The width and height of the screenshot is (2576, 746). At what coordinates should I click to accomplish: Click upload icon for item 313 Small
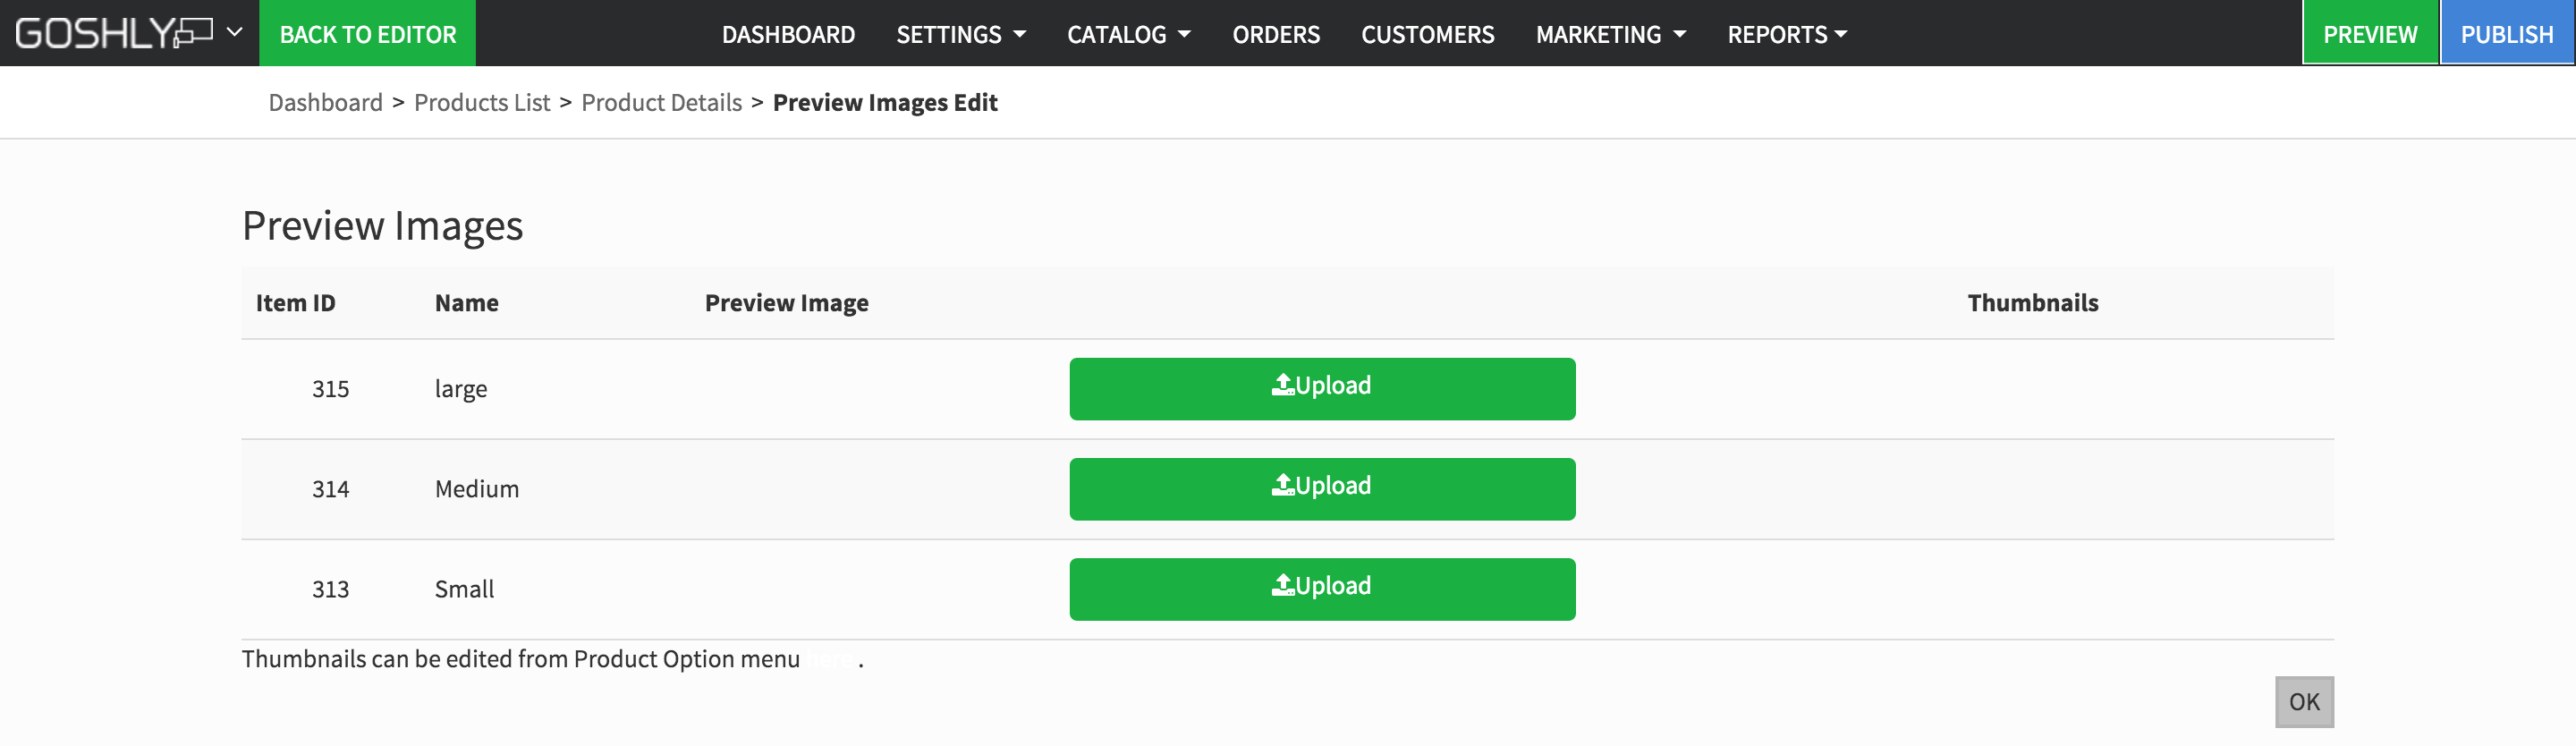click(1283, 585)
